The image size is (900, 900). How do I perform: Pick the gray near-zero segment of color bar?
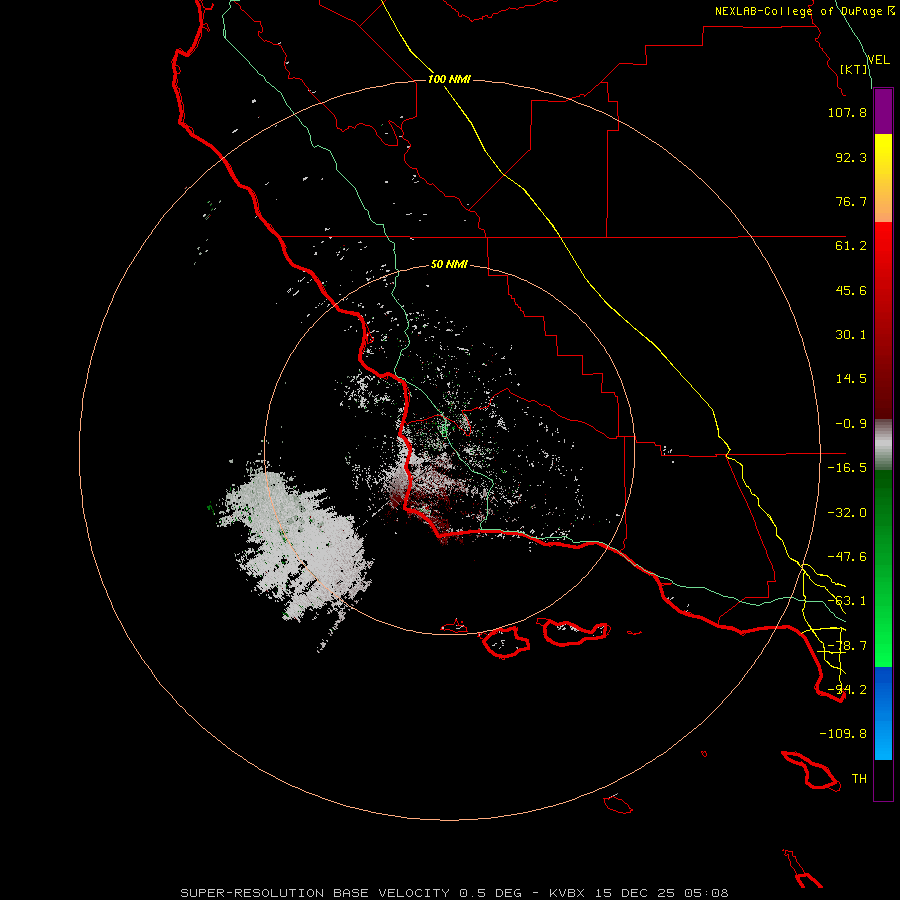click(x=883, y=445)
